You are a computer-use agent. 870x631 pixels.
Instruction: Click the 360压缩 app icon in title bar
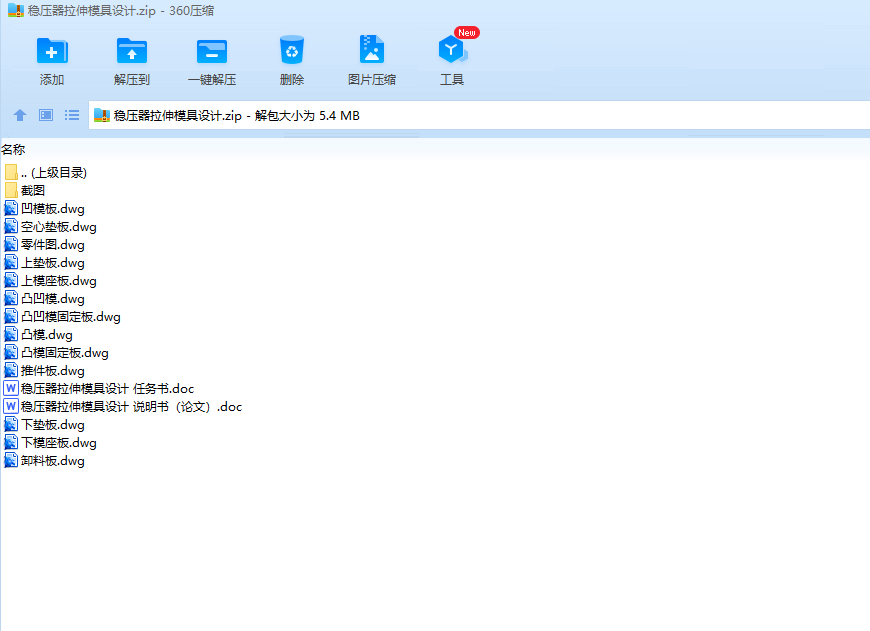[16, 11]
